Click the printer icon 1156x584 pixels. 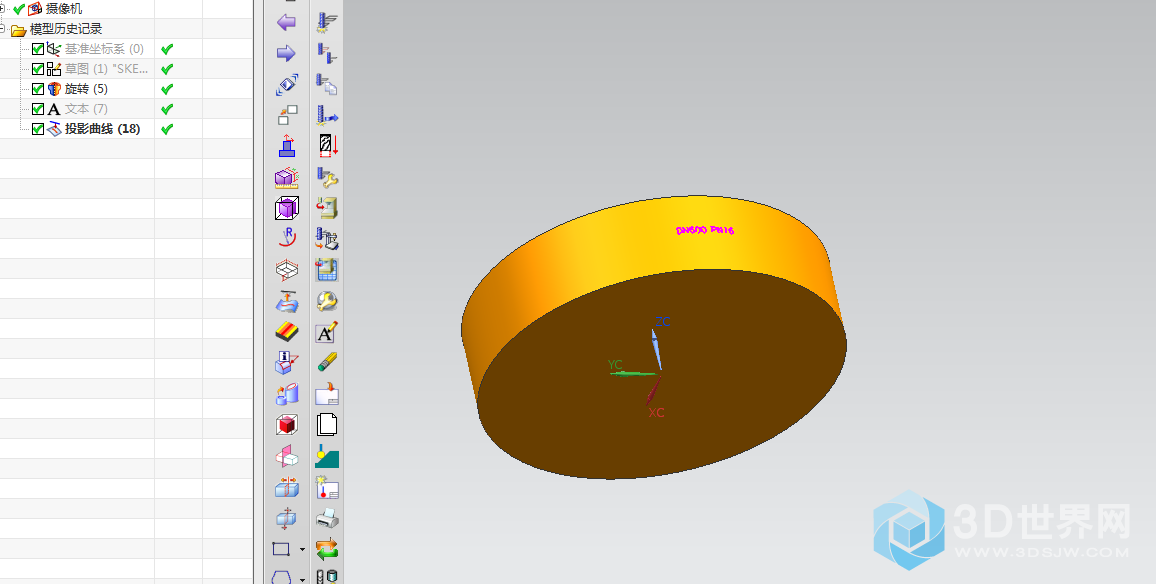[327, 519]
